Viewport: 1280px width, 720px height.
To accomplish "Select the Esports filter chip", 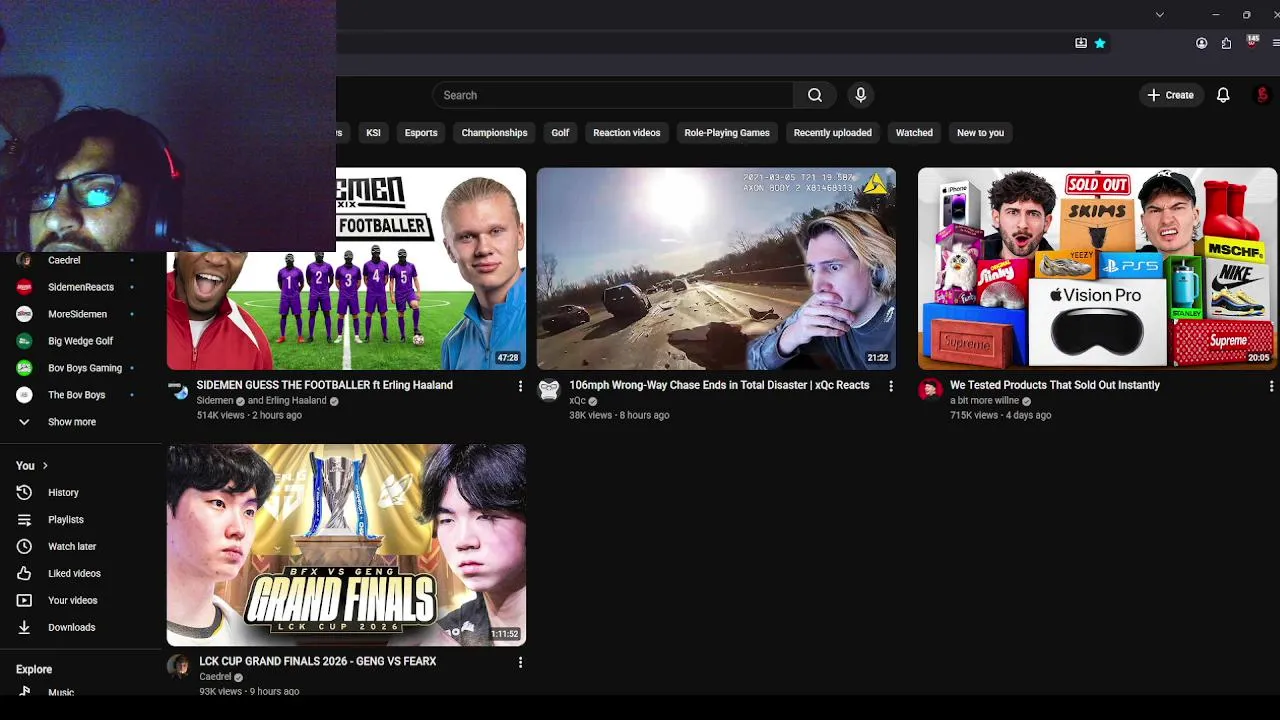I will coord(421,133).
